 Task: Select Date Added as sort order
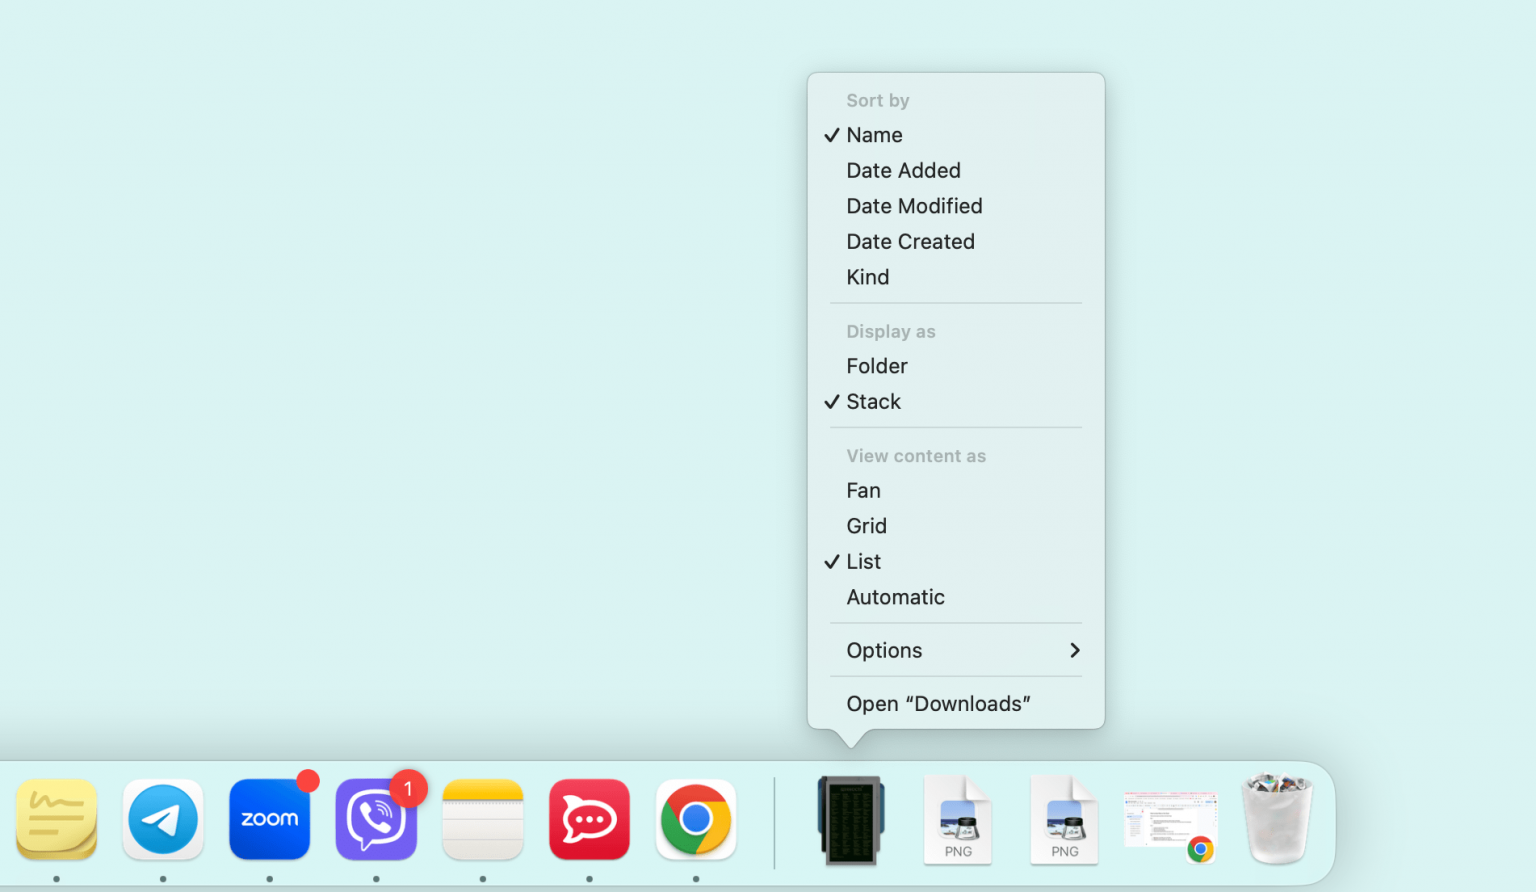[x=903, y=170]
